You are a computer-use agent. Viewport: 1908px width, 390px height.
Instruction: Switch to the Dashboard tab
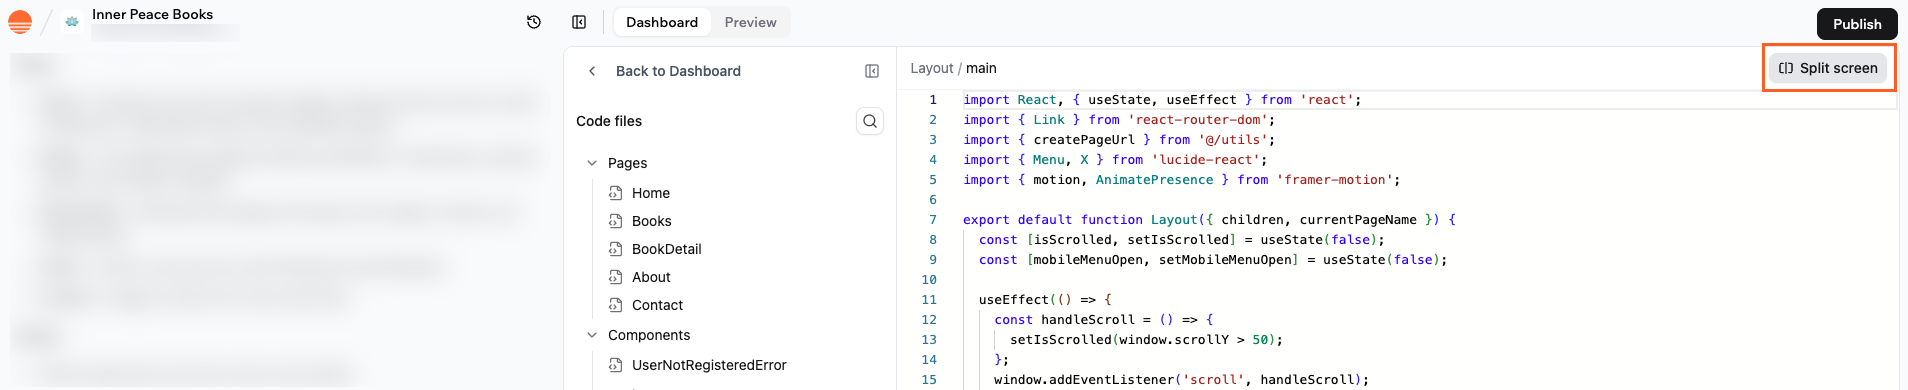(x=662, y=22)
